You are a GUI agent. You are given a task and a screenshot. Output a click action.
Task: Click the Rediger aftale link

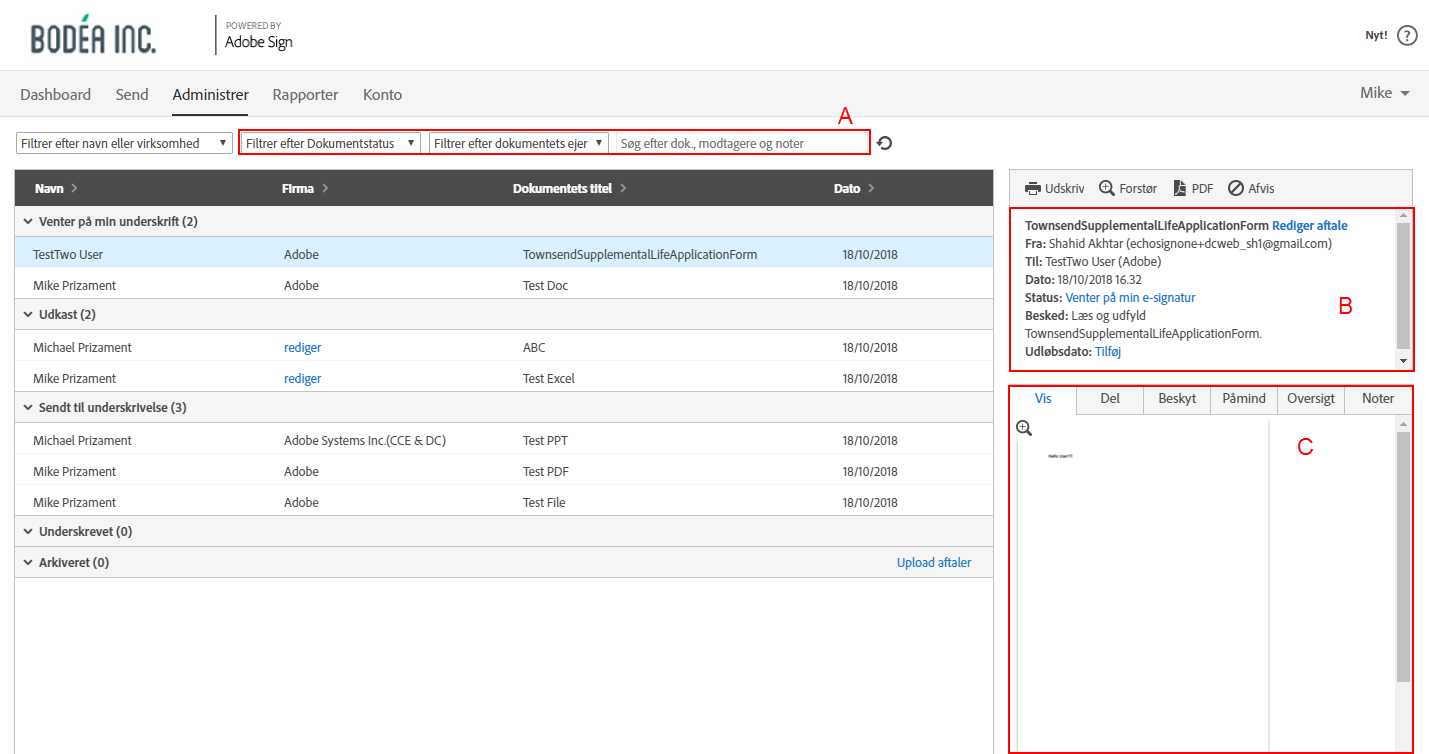point(1309,226)
